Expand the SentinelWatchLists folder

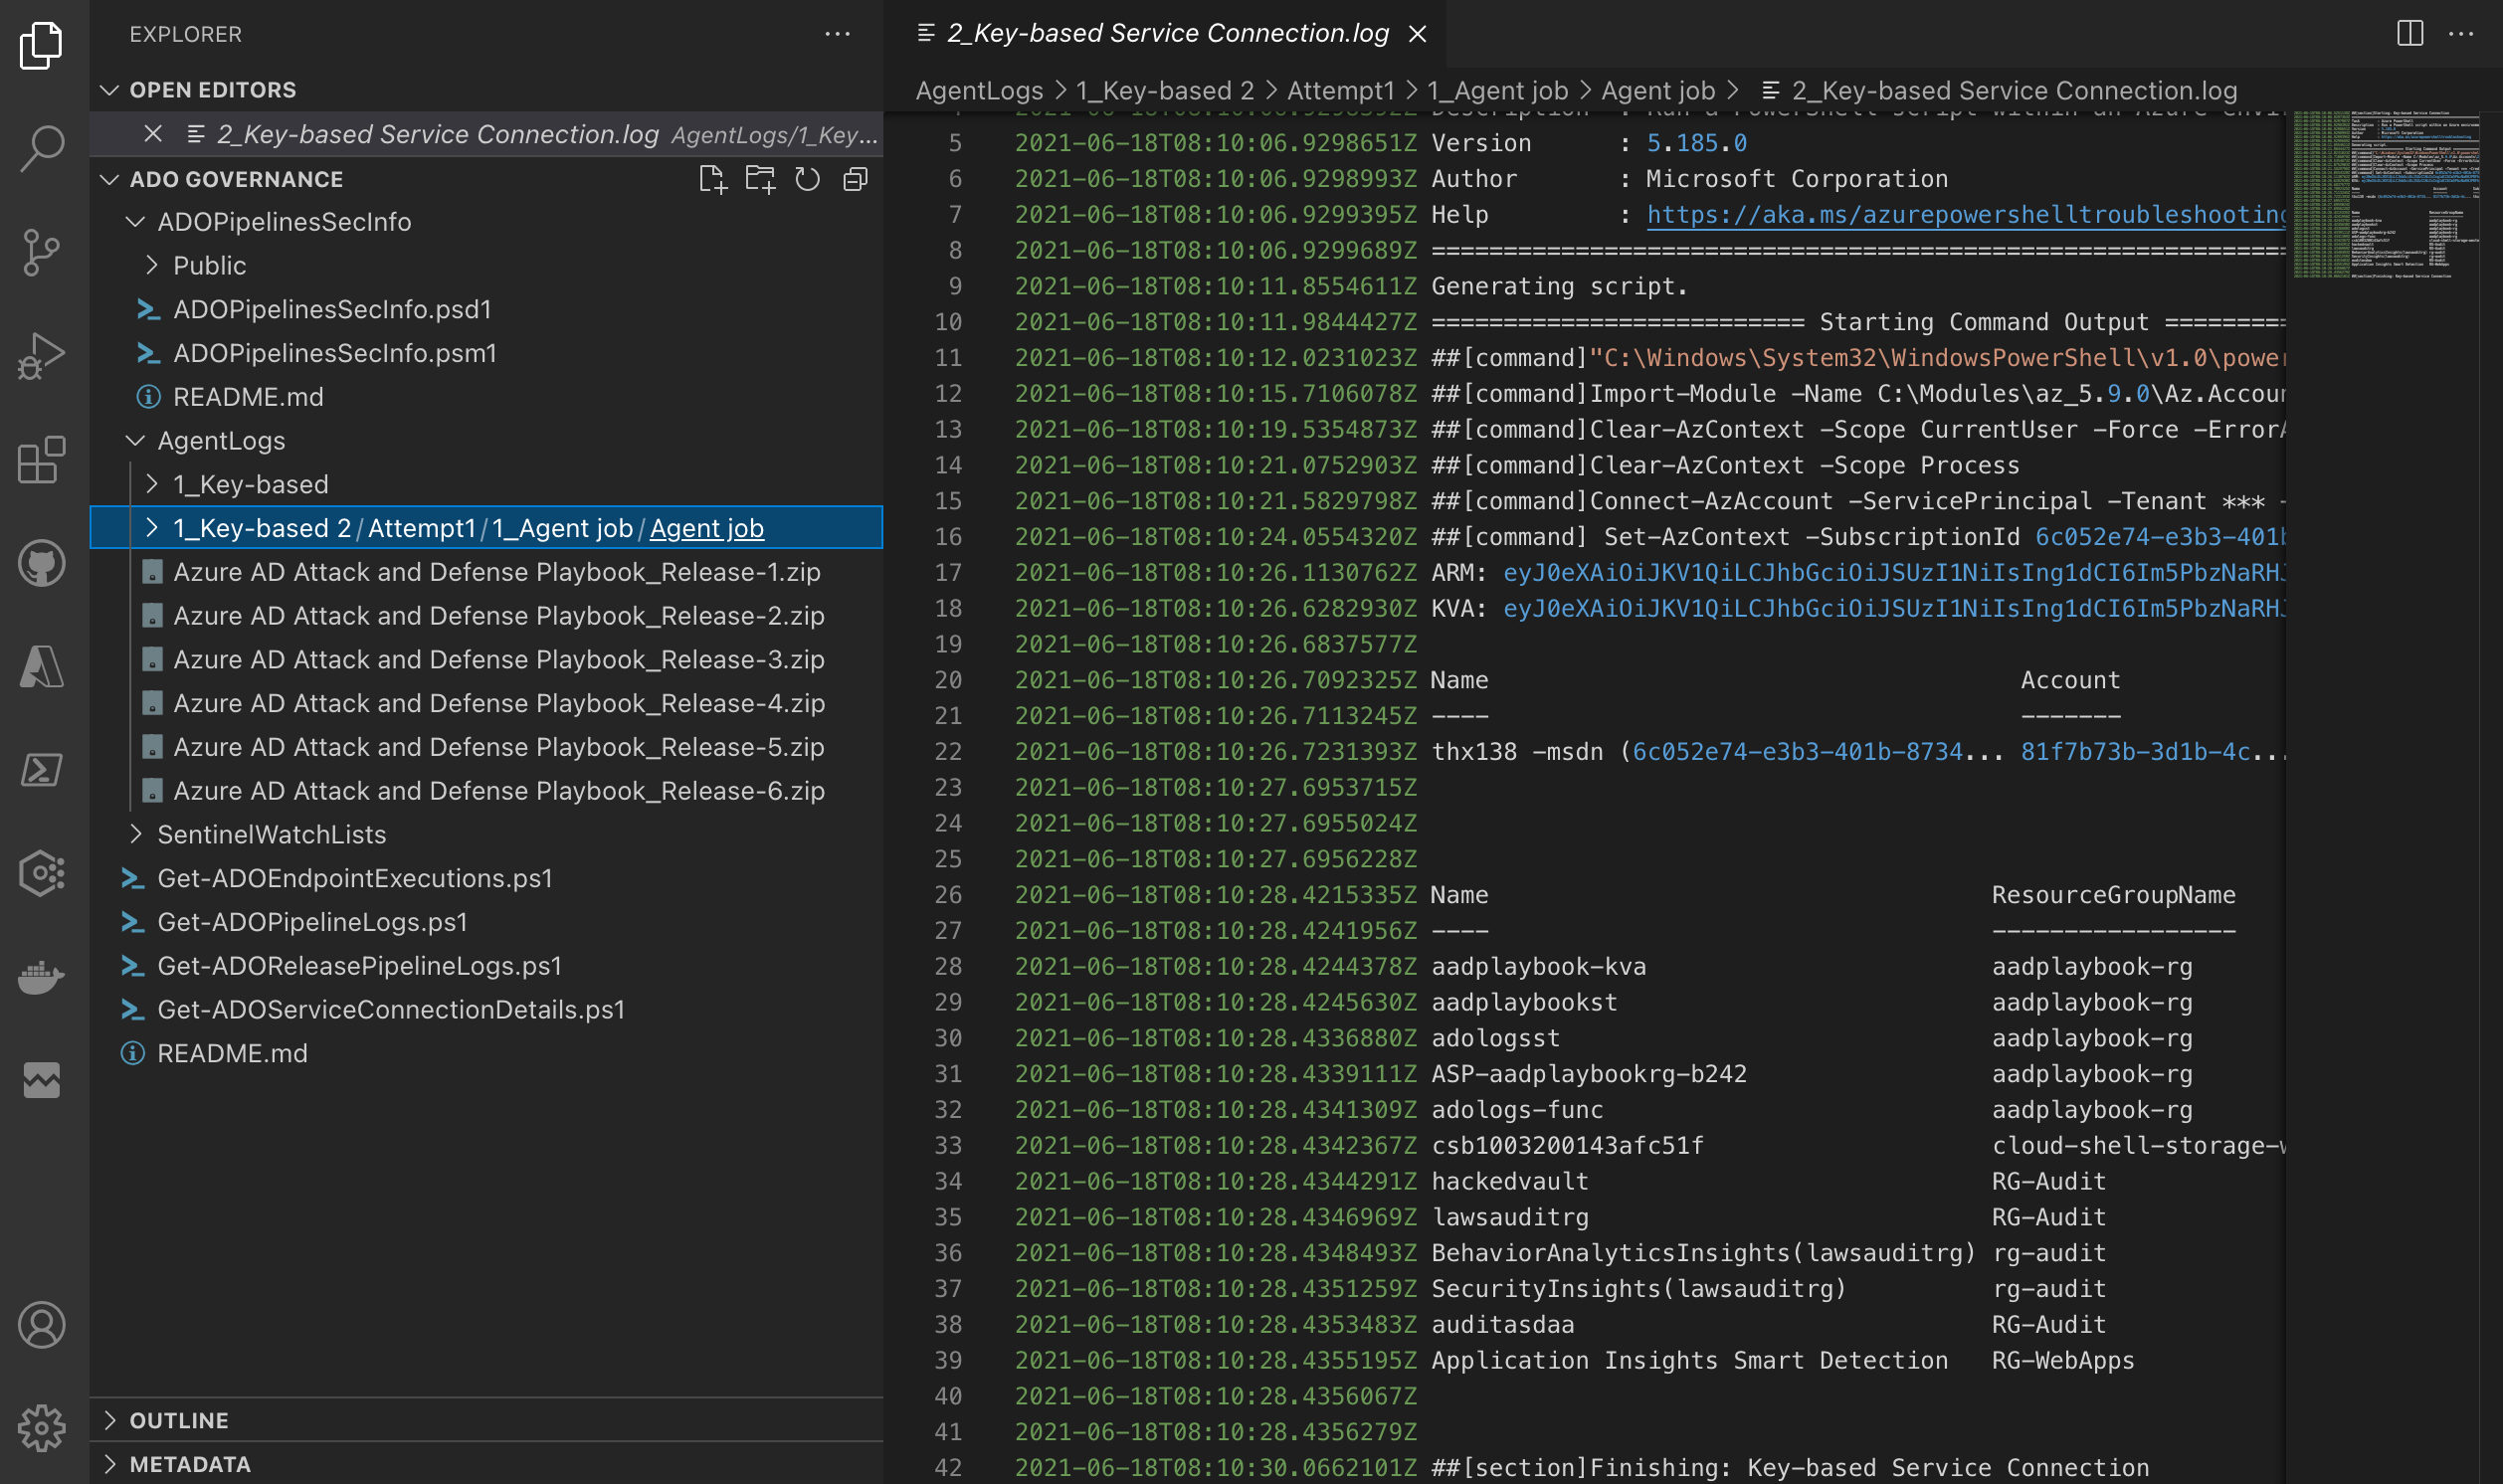click(271, 834)
